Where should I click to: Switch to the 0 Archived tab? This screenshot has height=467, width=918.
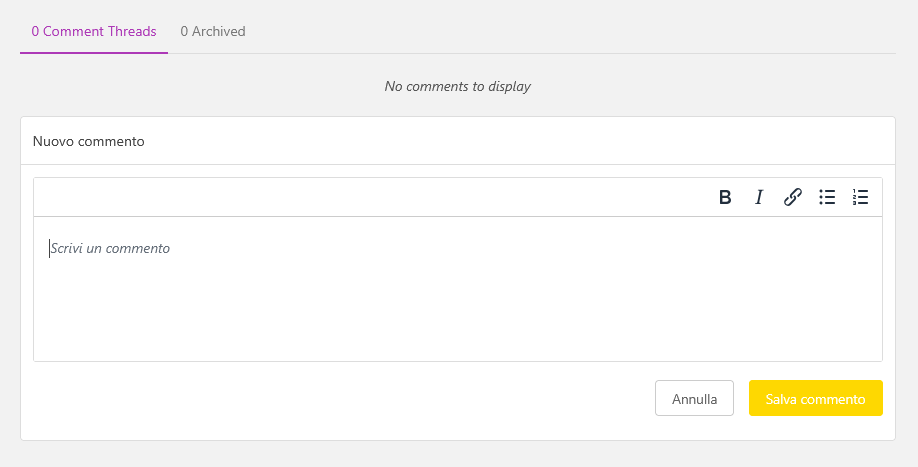(x=213, y=31)
